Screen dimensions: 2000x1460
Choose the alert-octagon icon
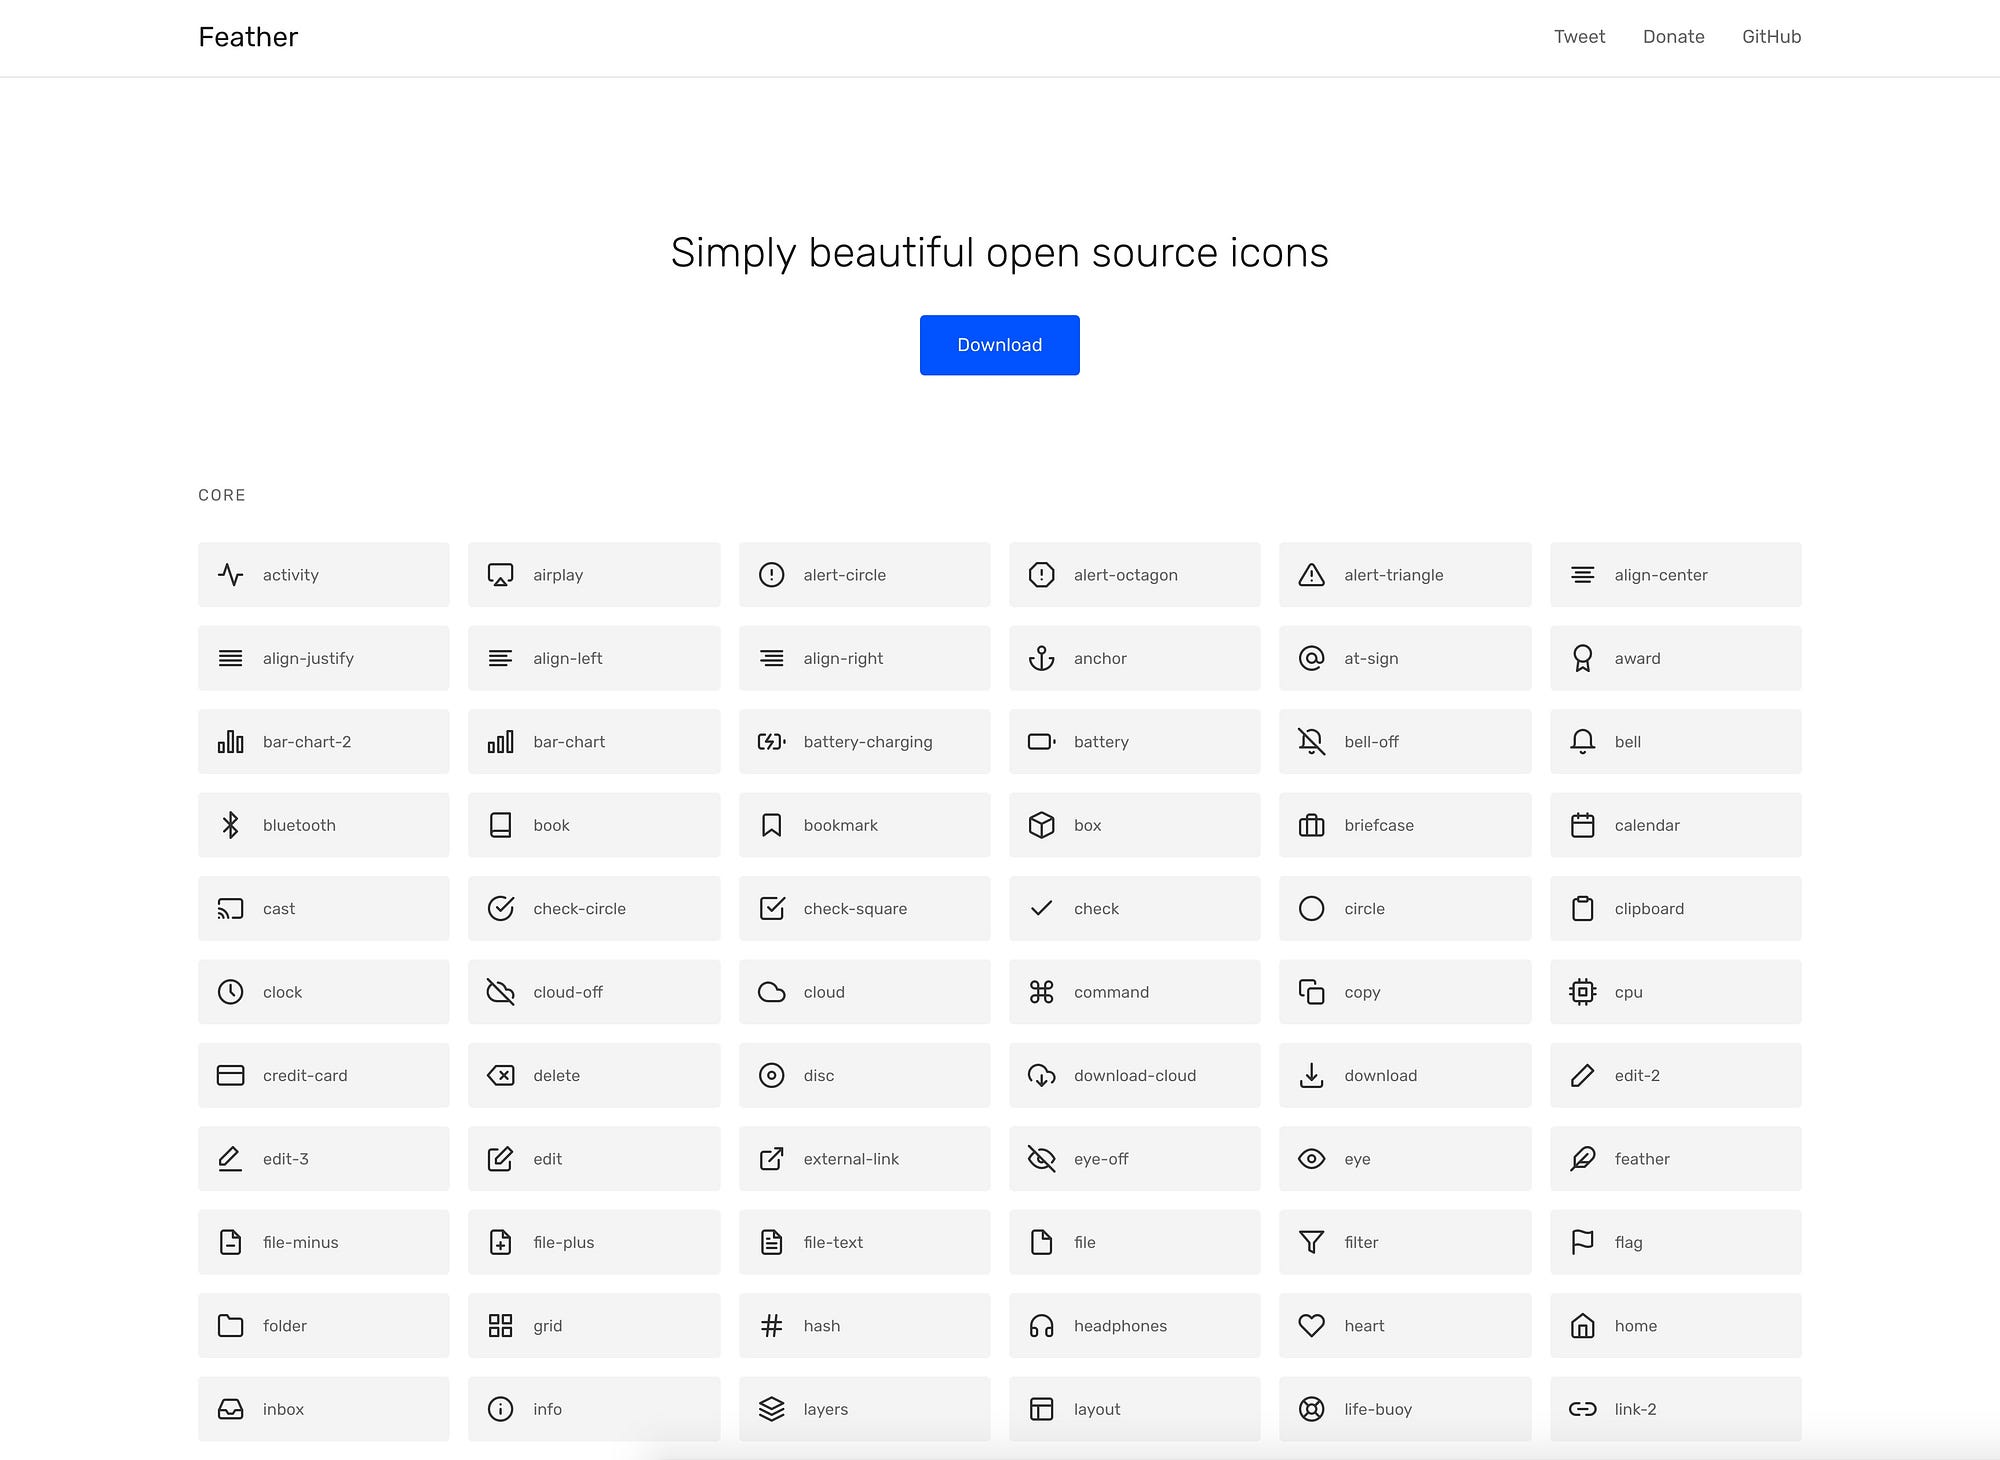[x=1041, y=575]
